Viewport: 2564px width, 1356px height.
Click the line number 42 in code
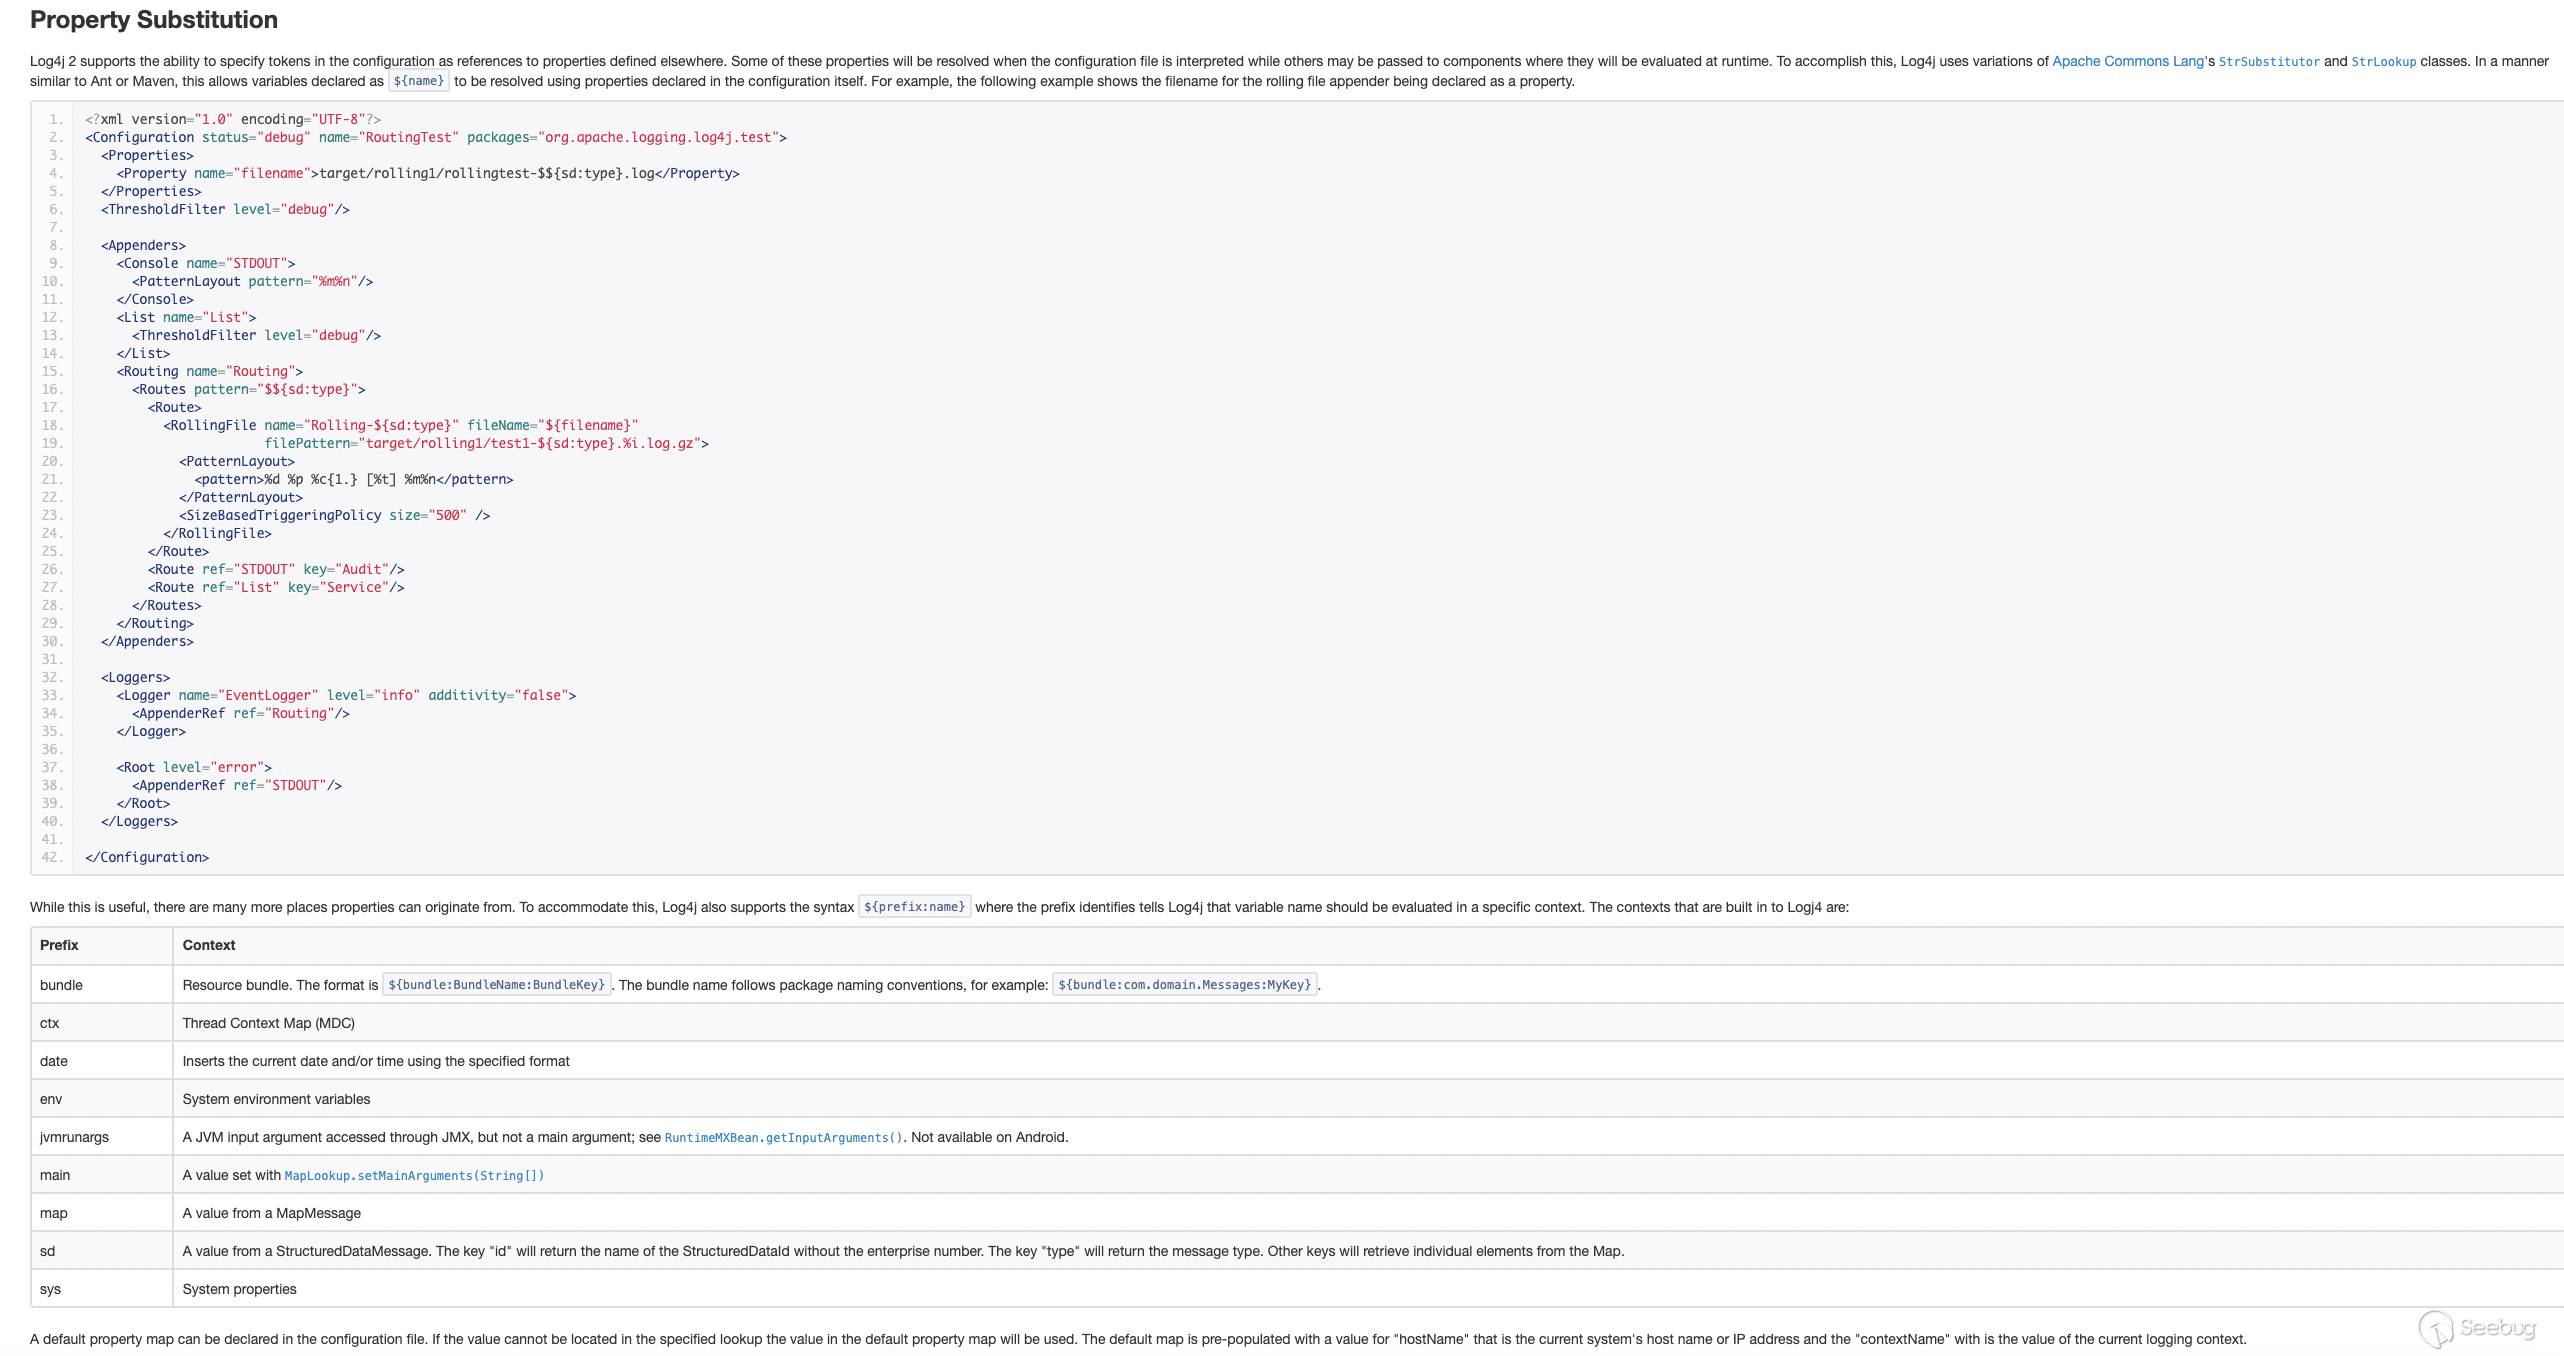(x=52, y=857)
